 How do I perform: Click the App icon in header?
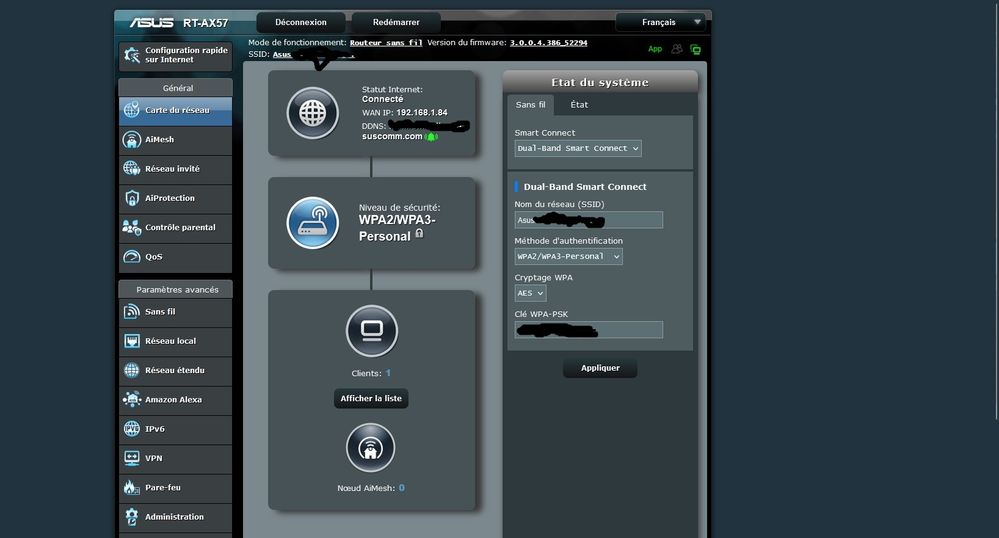tap(655, 48)
